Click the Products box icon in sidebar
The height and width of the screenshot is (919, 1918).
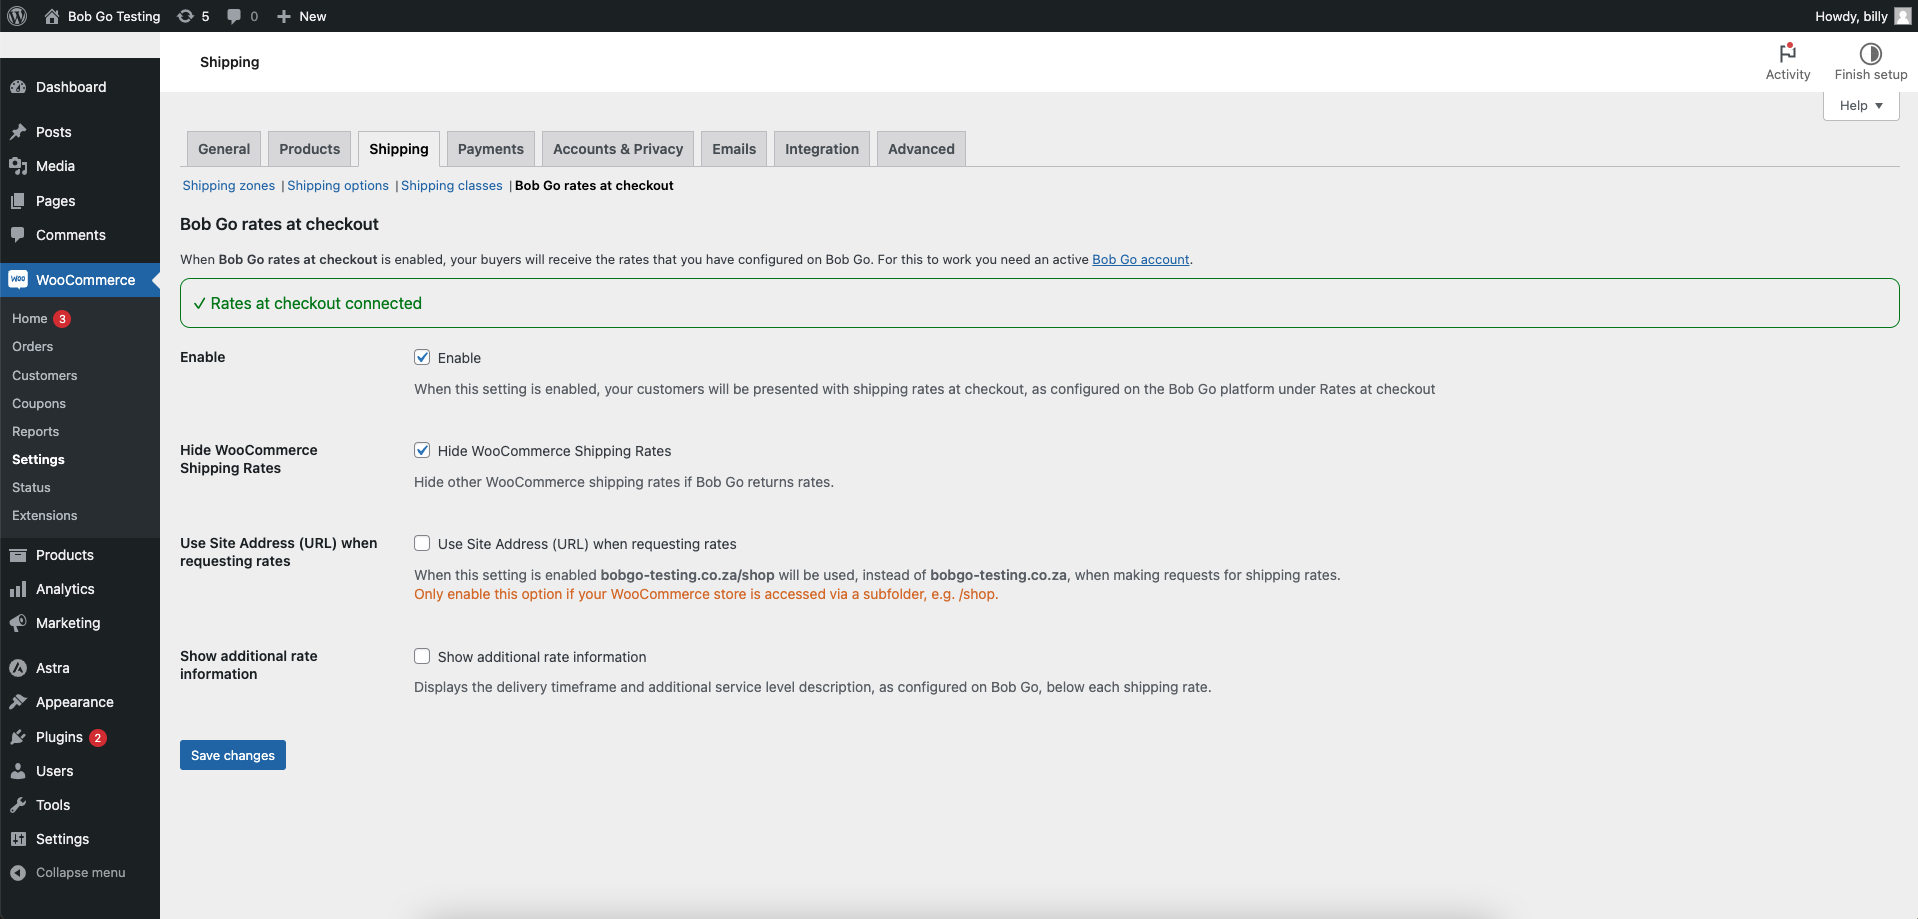[18, 555]
